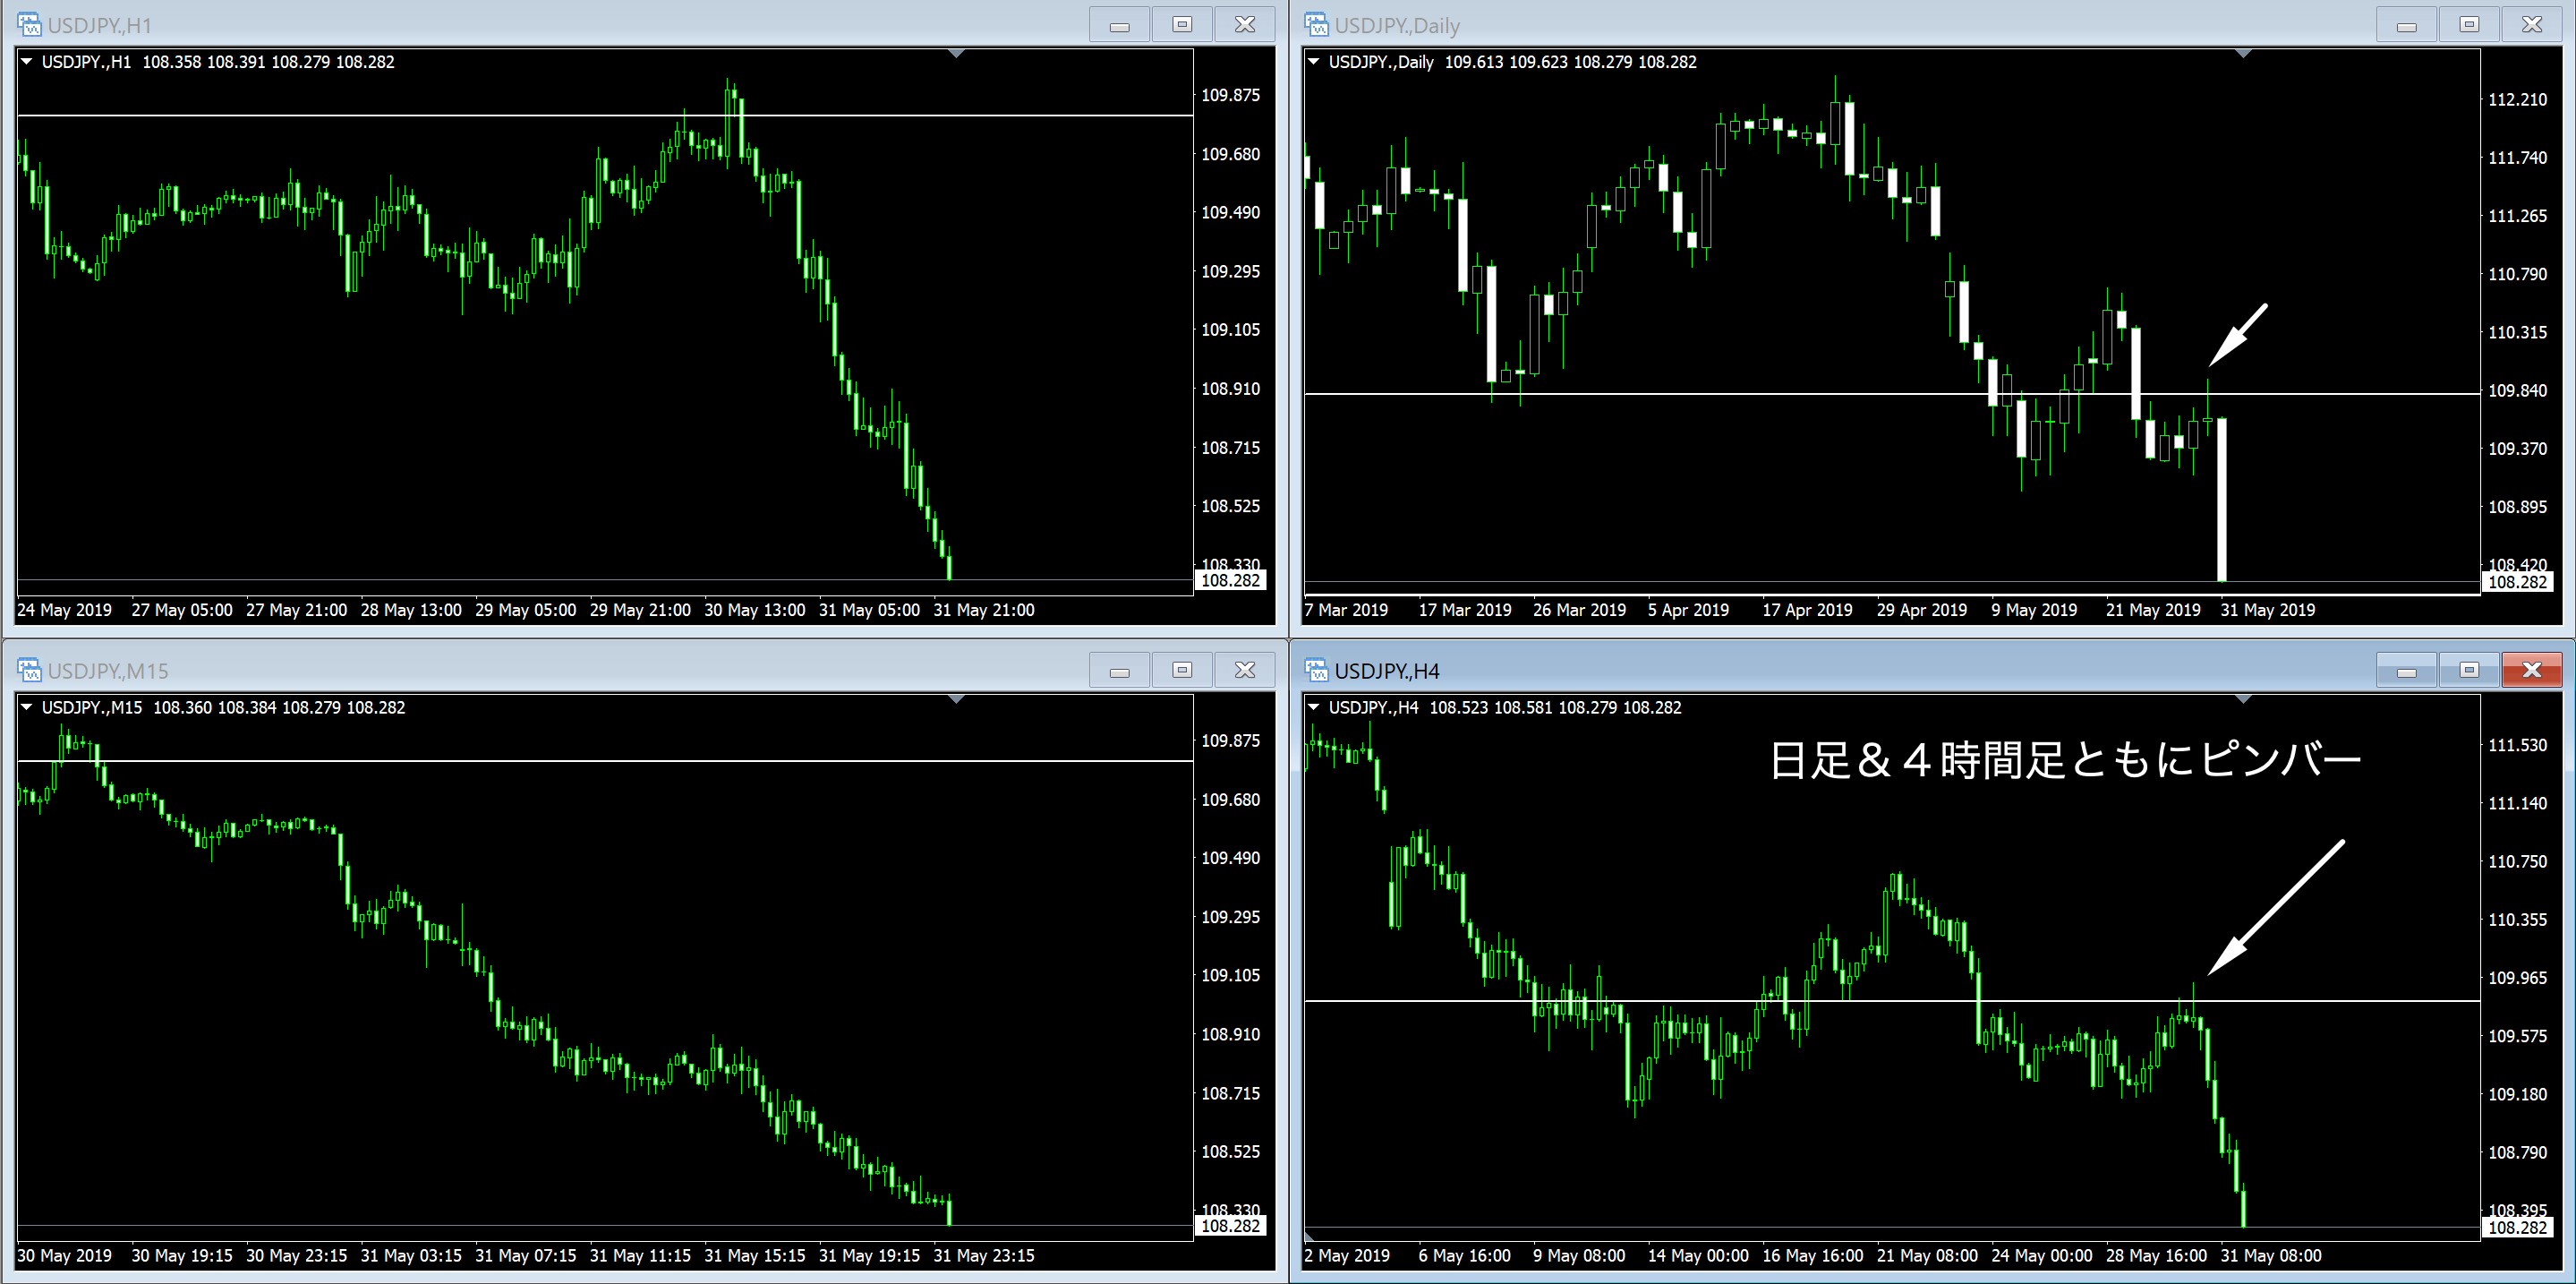
Task: Expand the triangle next to USDJPY.,H1 label
Action: pos(27,62)
